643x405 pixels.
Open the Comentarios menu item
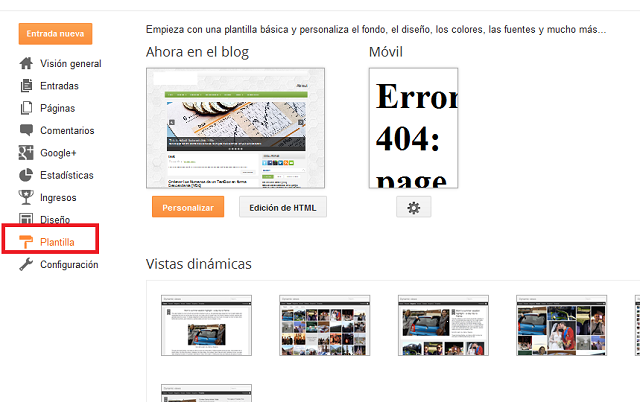click(67, 130)
